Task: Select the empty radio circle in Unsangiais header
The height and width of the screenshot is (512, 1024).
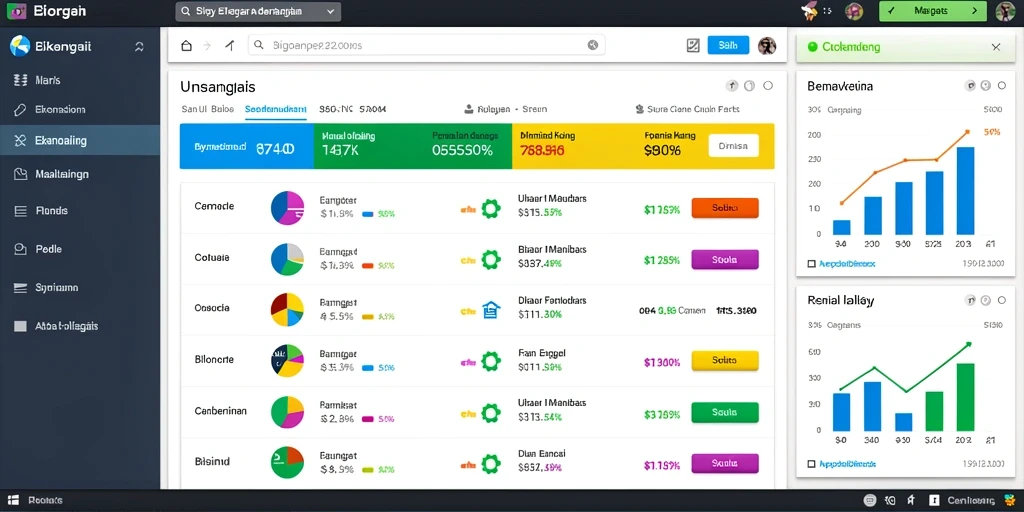Action: click(768, 86)
